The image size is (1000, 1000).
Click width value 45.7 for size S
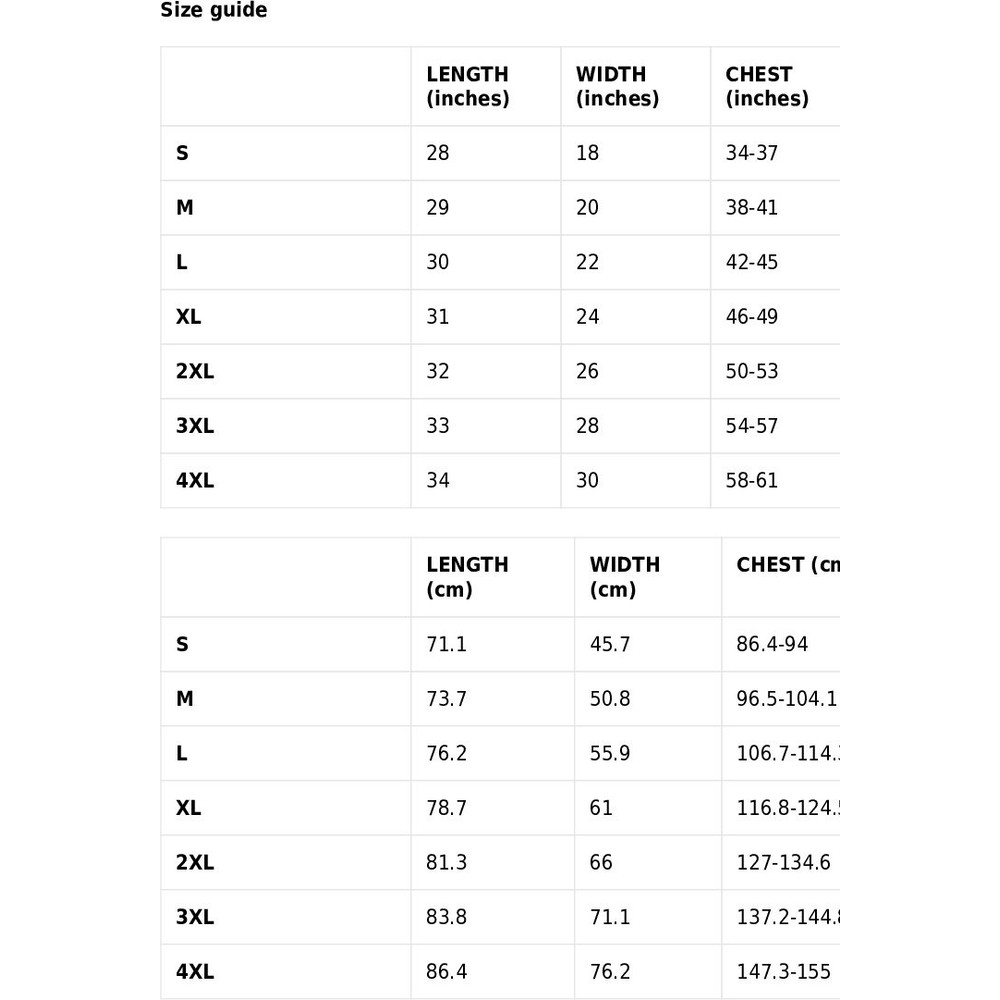(x=609, y=644)
